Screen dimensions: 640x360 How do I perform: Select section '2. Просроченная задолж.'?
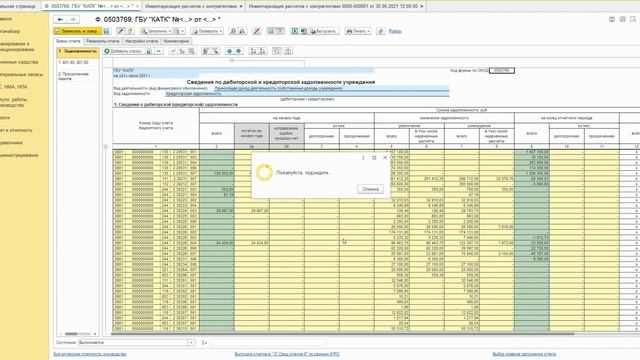(78, 76)
